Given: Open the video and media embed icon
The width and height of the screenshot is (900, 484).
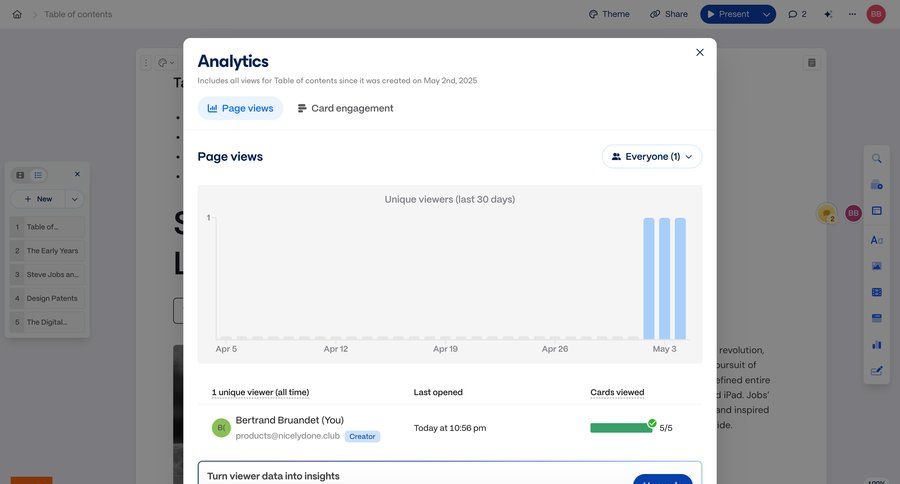Looking at the screenshot, I should [876, 292].
